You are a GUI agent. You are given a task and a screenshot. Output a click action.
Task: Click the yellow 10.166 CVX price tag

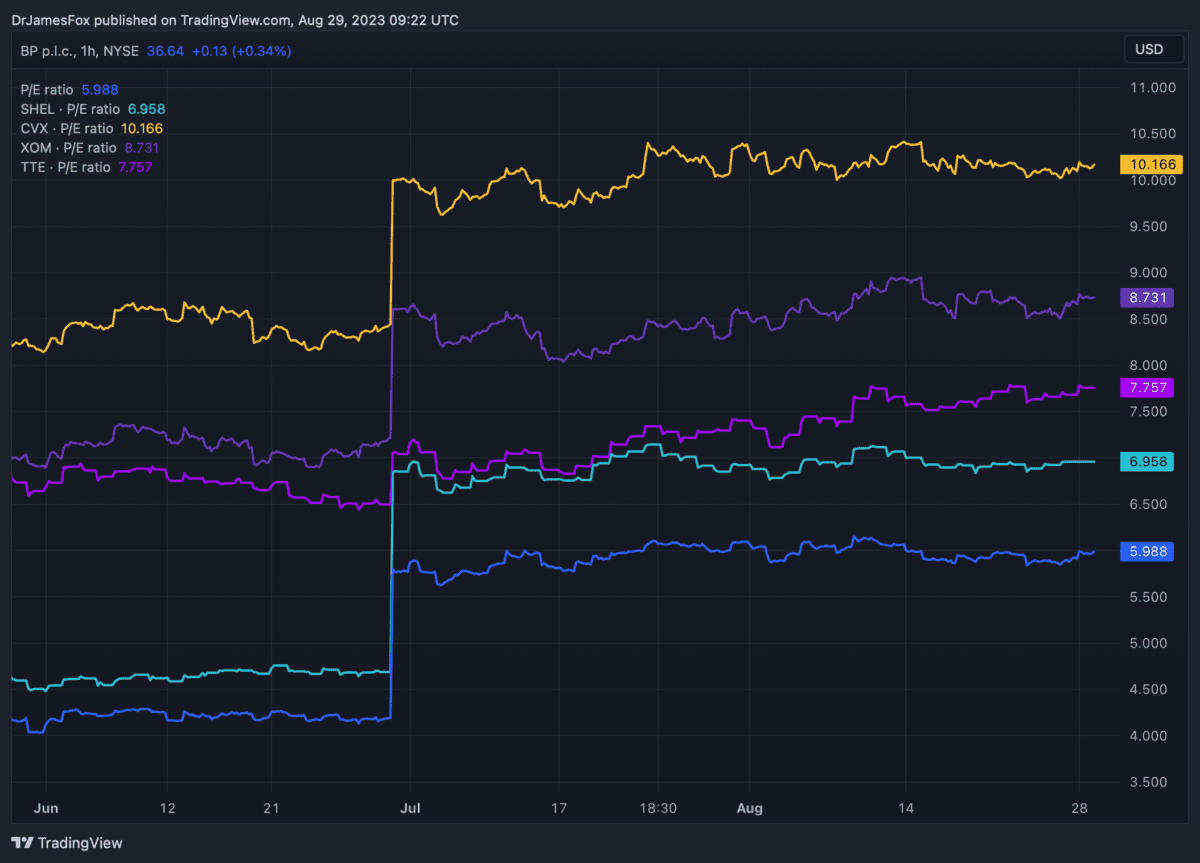click(x=1150, y=164)
